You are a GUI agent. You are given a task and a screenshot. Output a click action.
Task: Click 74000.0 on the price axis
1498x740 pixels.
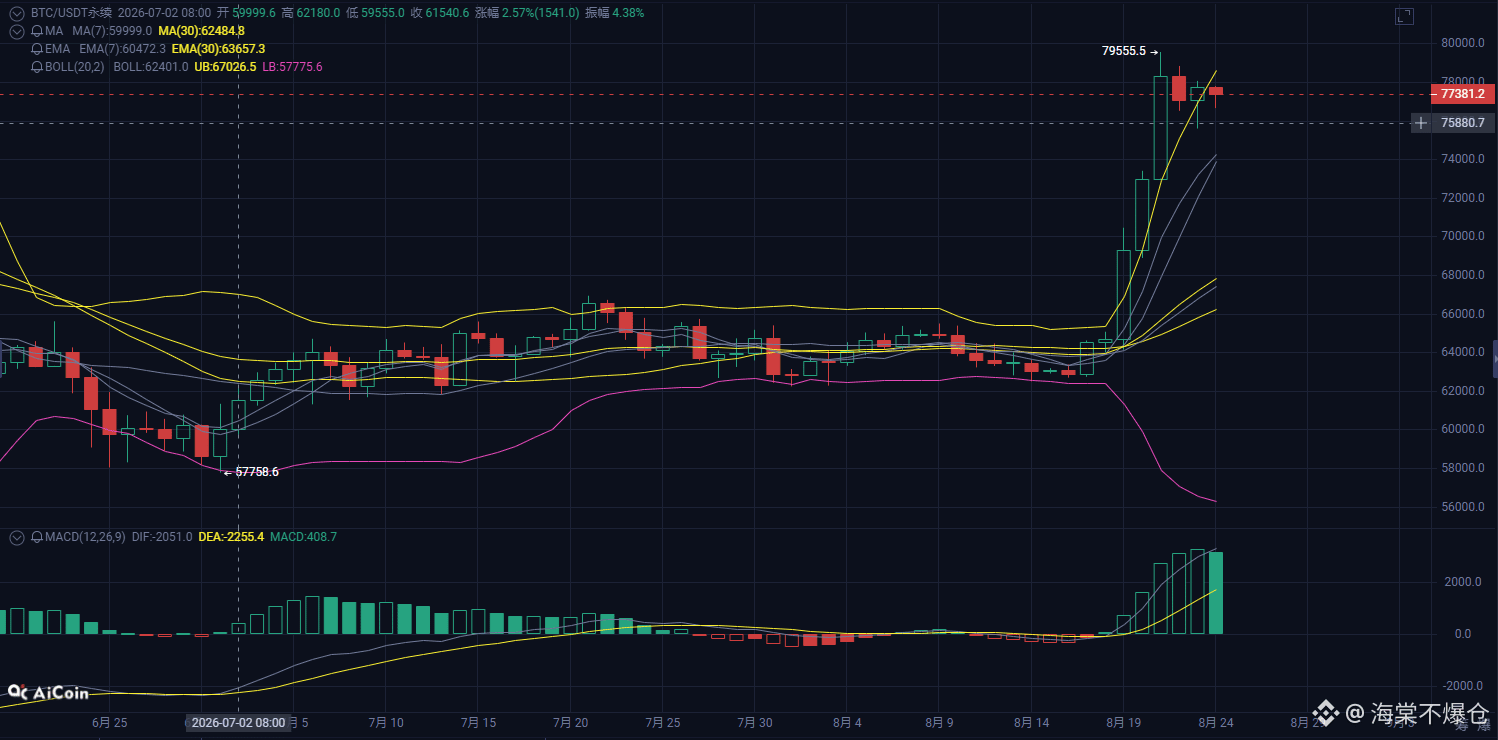click(1461, 159)
